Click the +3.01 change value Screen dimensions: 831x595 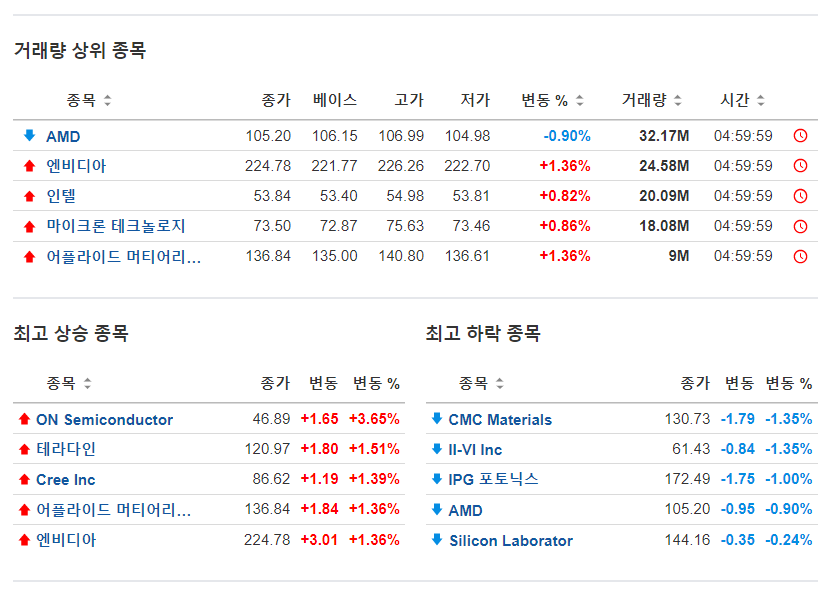coord(319,540)
